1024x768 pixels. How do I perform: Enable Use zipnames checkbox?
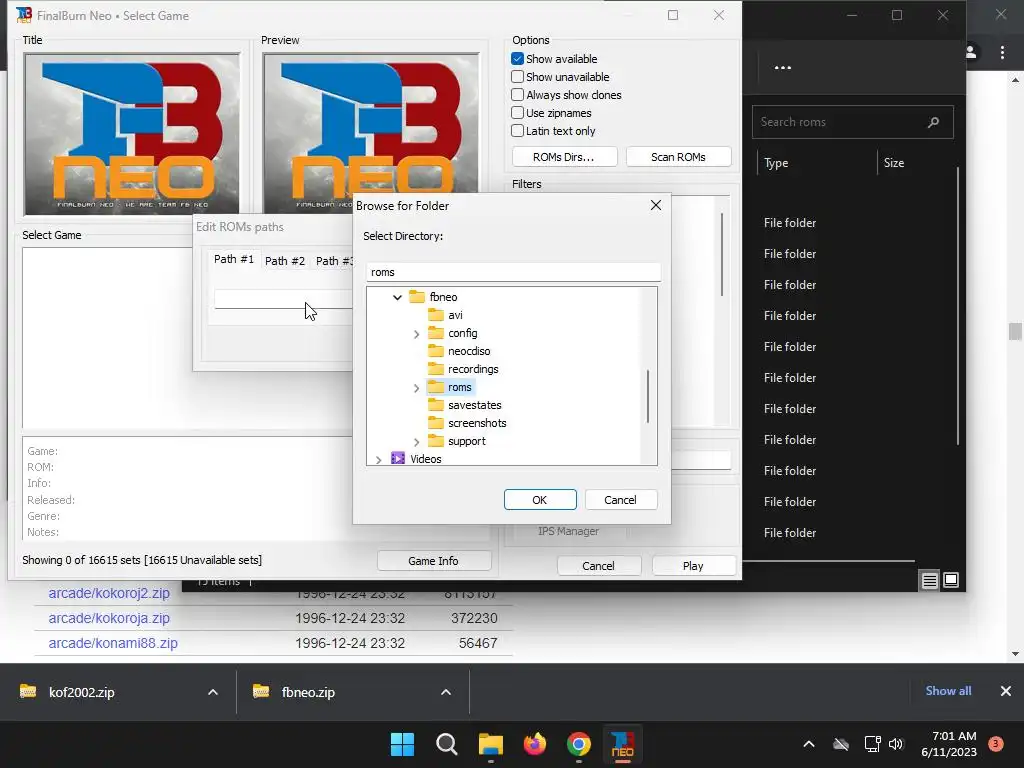[517, 113]
